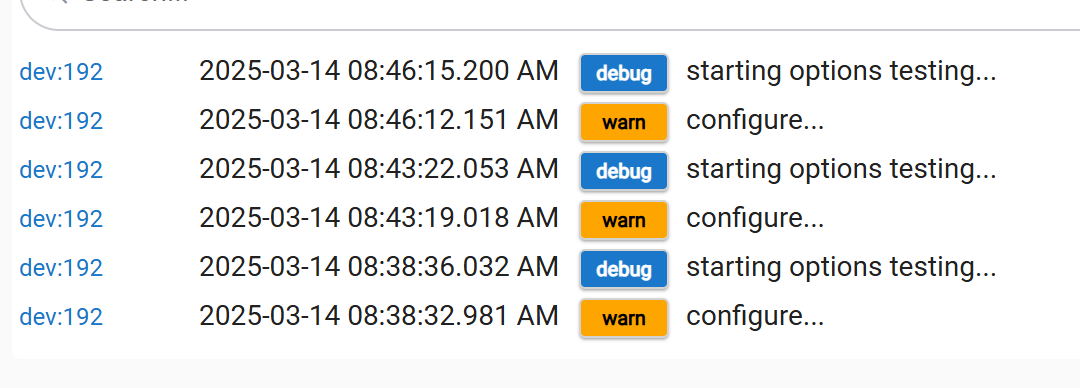Select the 08:46:12.151 AM timestamp
The height and width of the screenshot is (388, 1080).
pos(379,120)
